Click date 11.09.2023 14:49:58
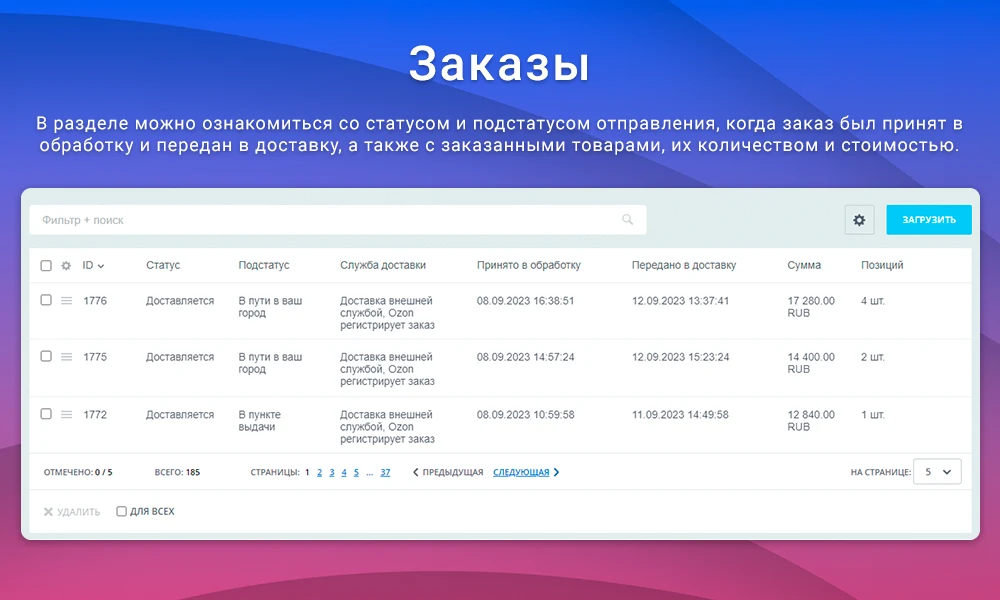This screenshot has height=600, width=1000. point(680,414)
